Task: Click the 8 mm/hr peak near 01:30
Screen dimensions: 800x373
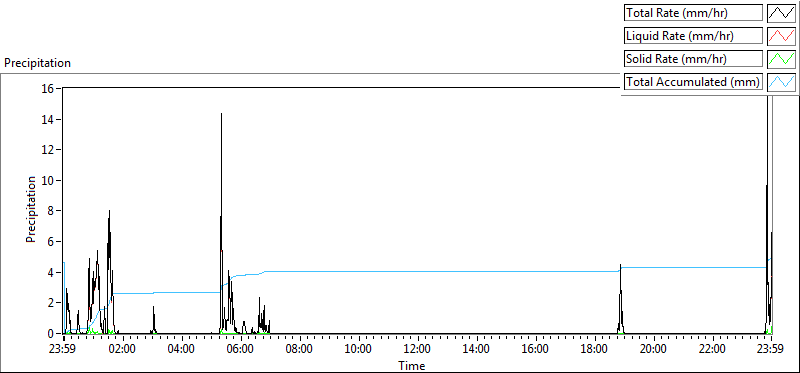Action: [x=109, y=211]
